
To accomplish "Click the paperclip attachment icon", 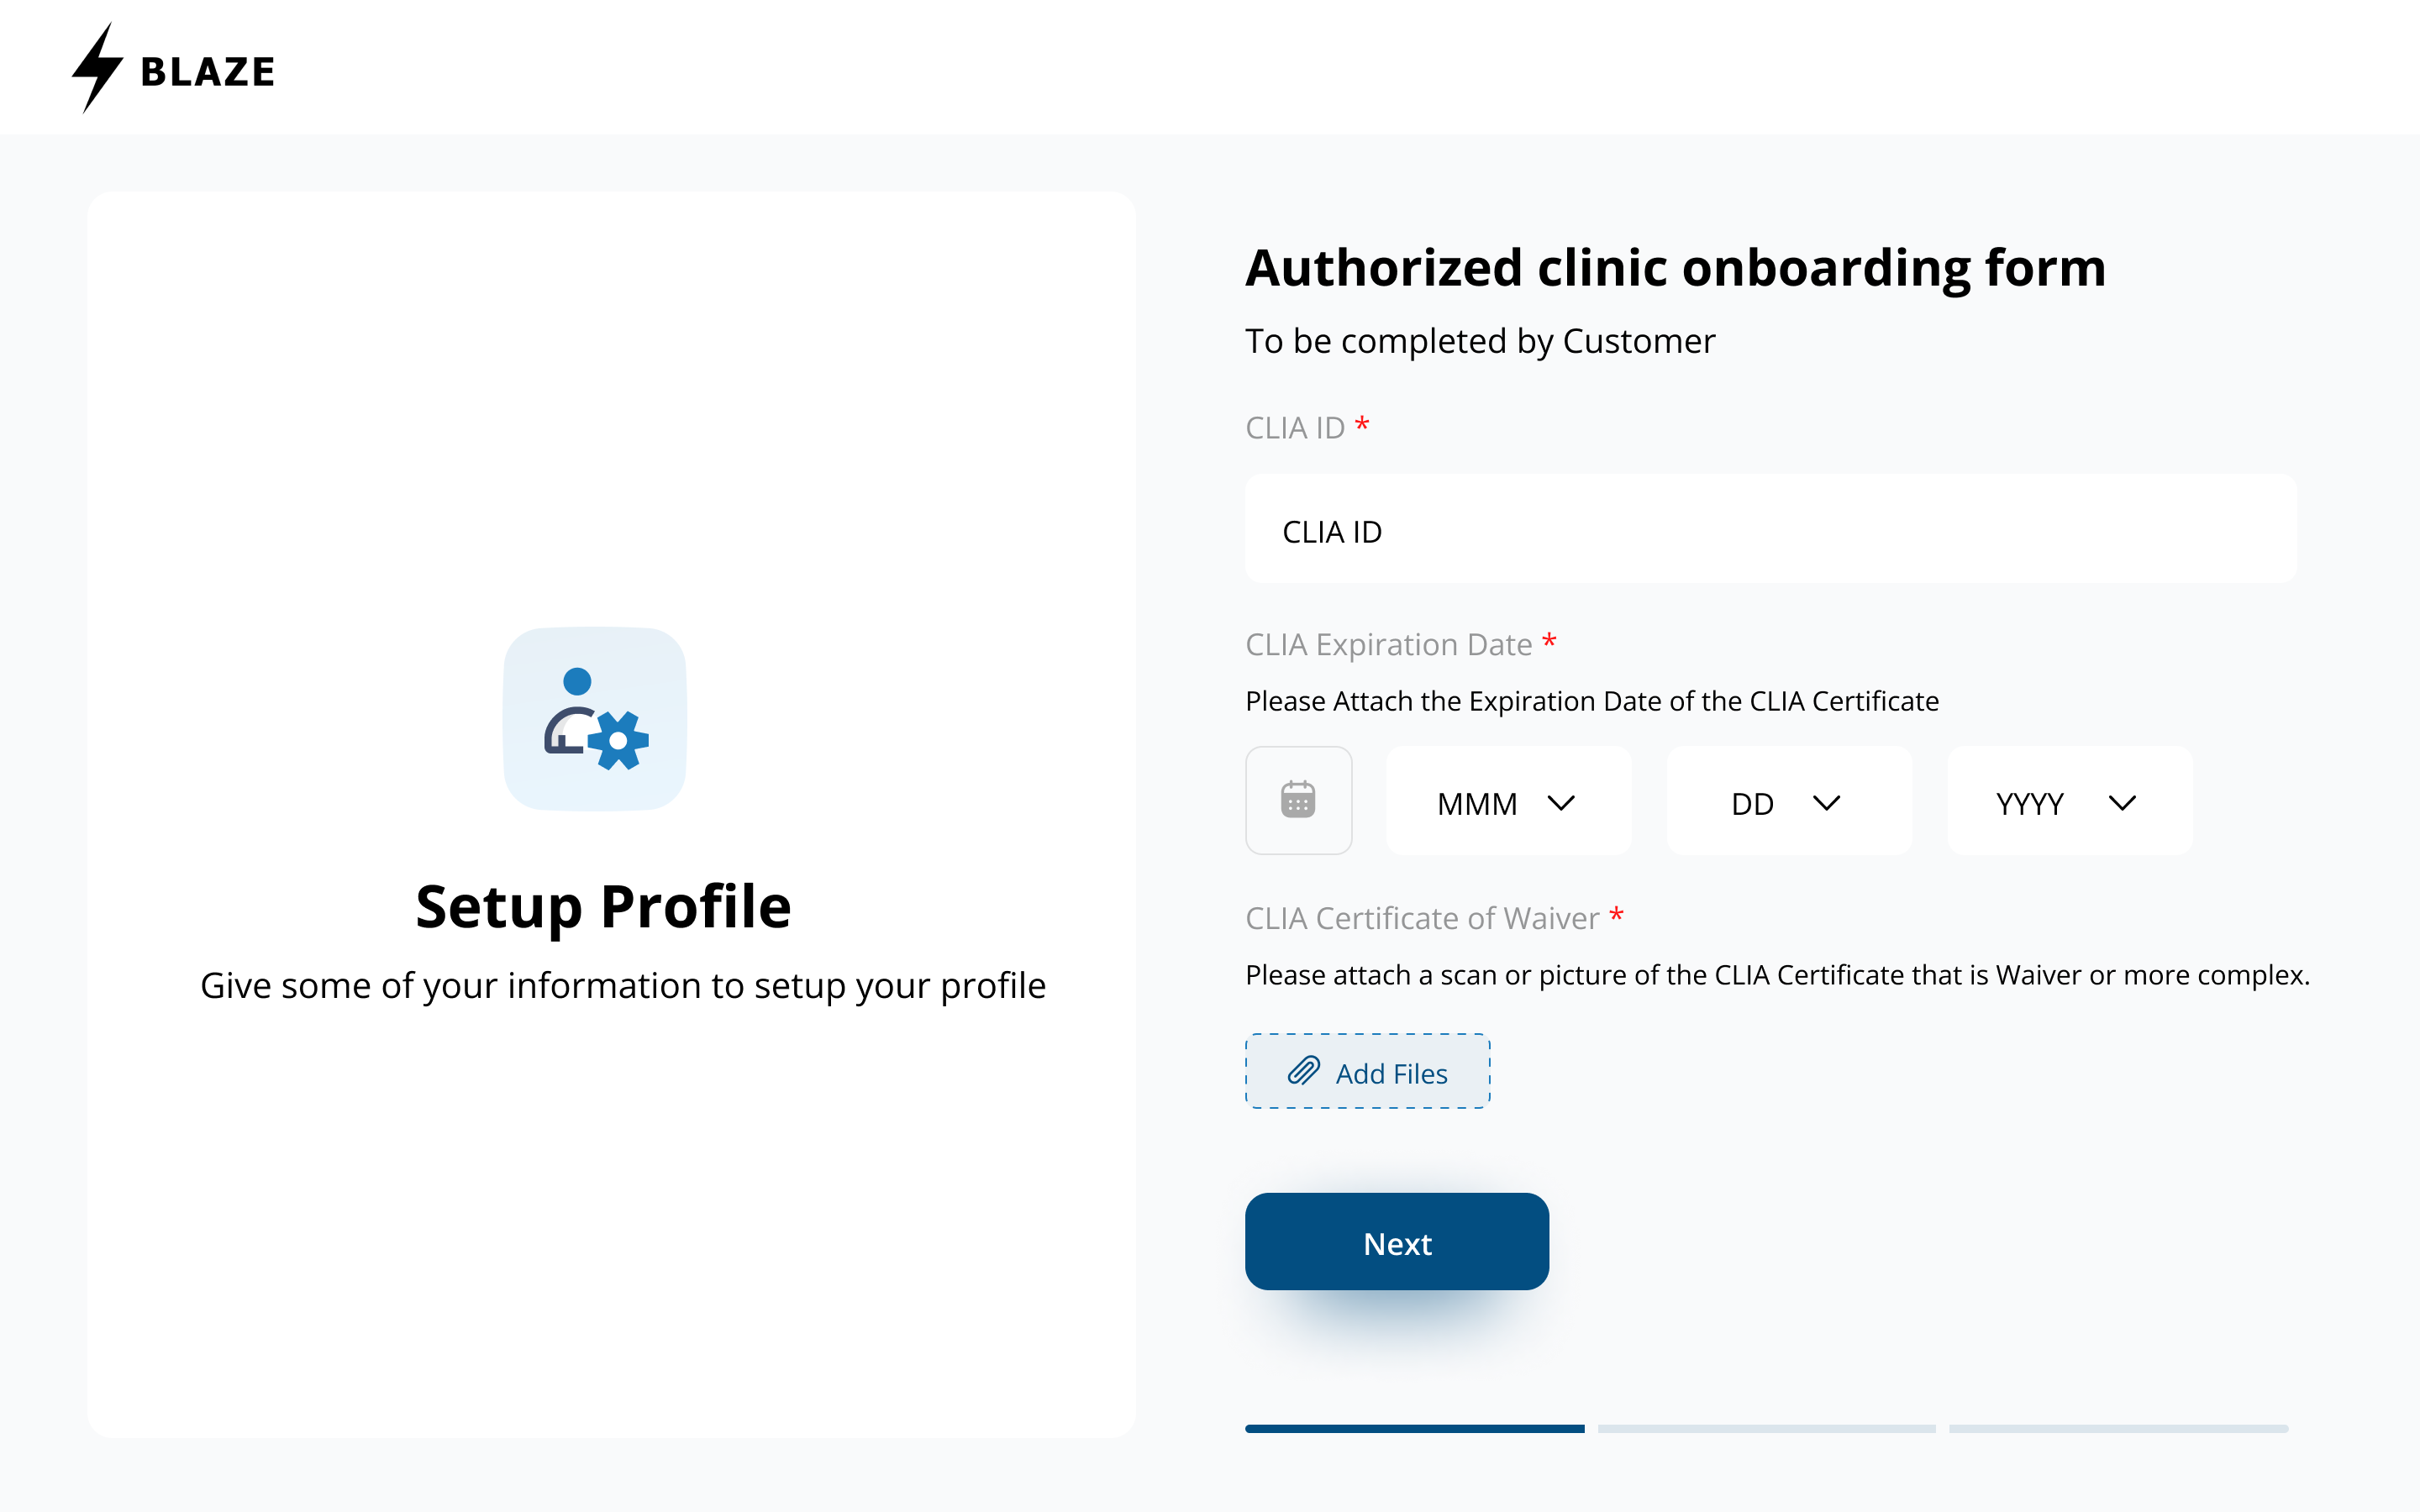I will [x=1303, y=1071].
